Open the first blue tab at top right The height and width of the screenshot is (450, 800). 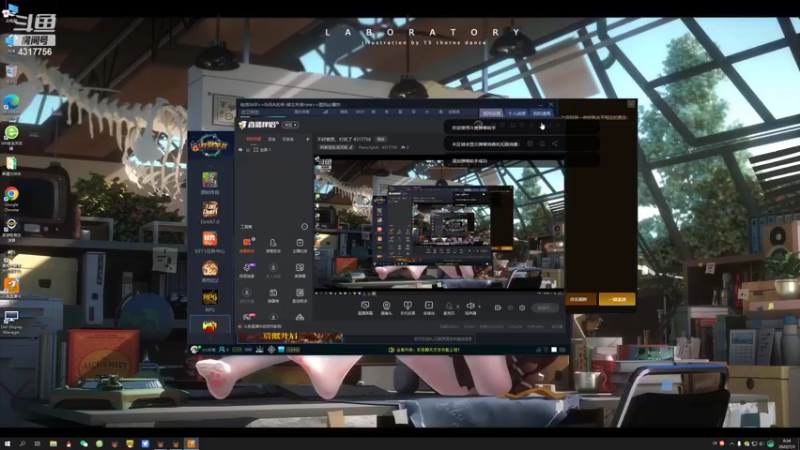click(491, 113)
